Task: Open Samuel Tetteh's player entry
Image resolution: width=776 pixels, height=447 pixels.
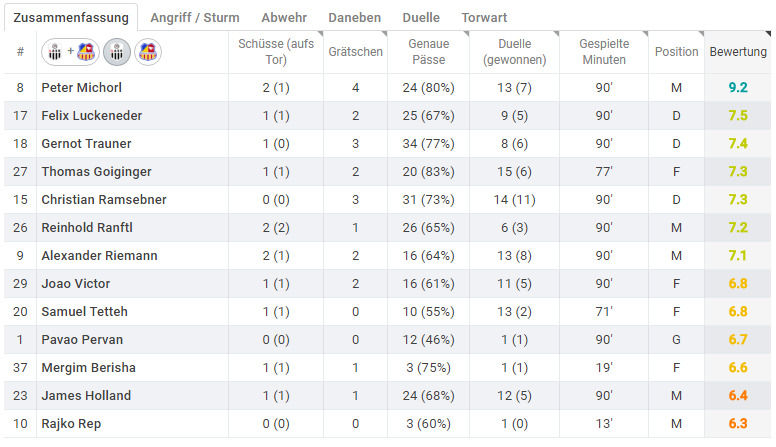Action: (x=85, y=312)
